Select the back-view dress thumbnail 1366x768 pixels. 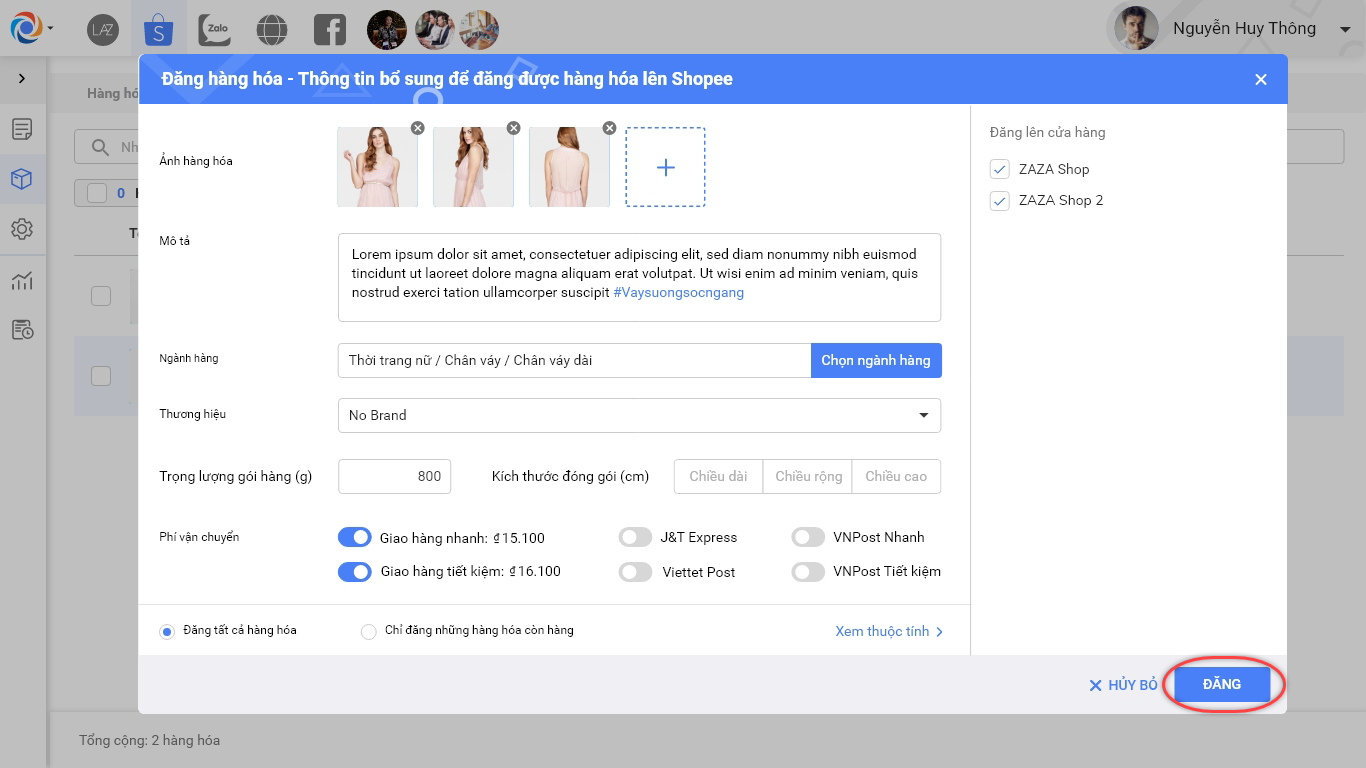pos(569,167)
